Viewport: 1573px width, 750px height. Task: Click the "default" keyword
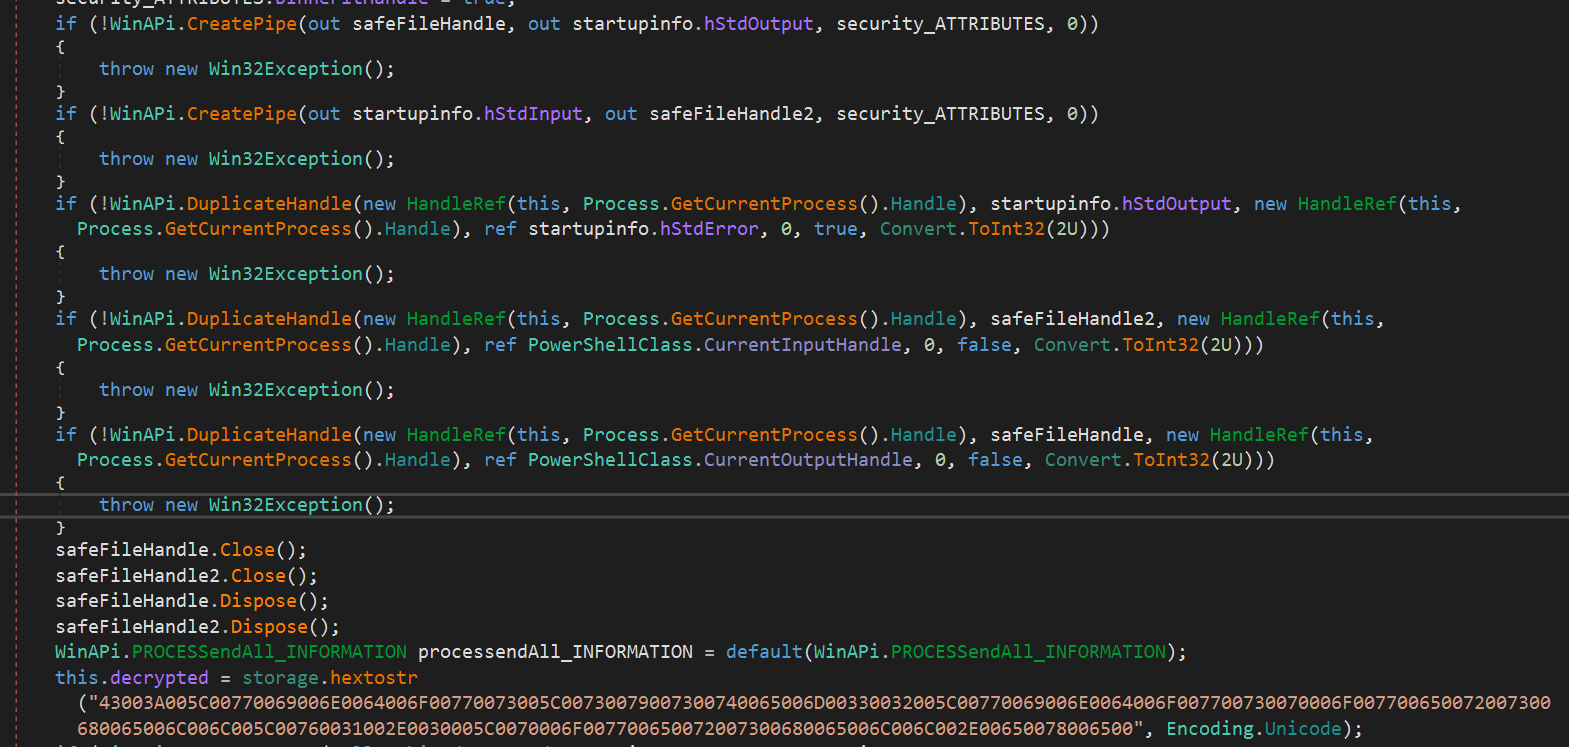(x=764, y=652)
